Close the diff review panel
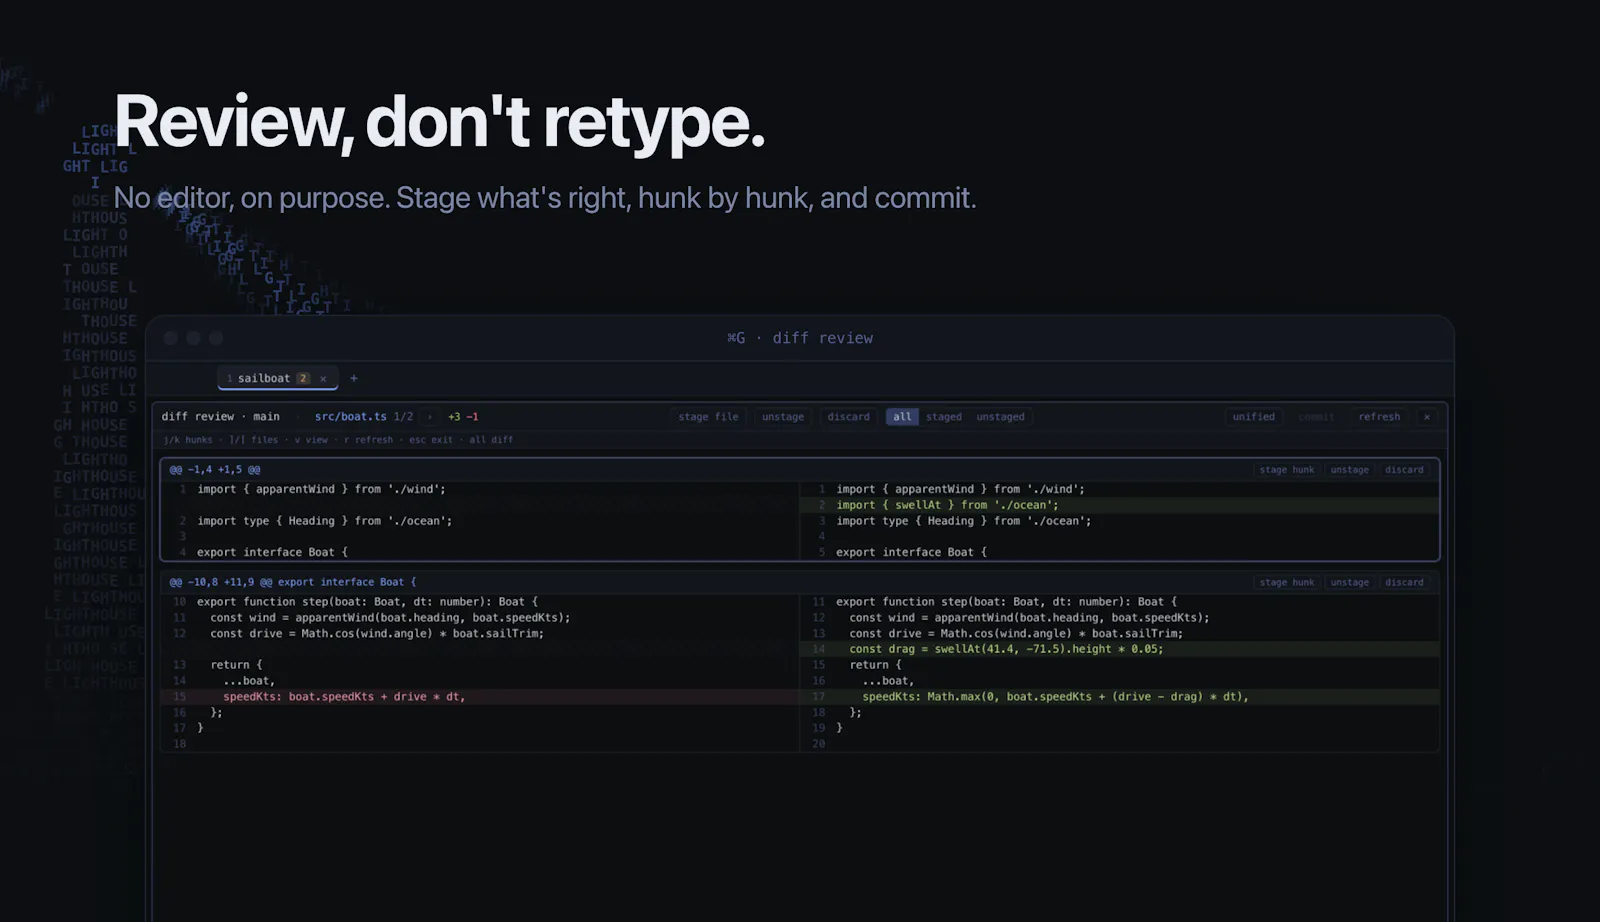 pyautogui.click(x=1427, y=417)
